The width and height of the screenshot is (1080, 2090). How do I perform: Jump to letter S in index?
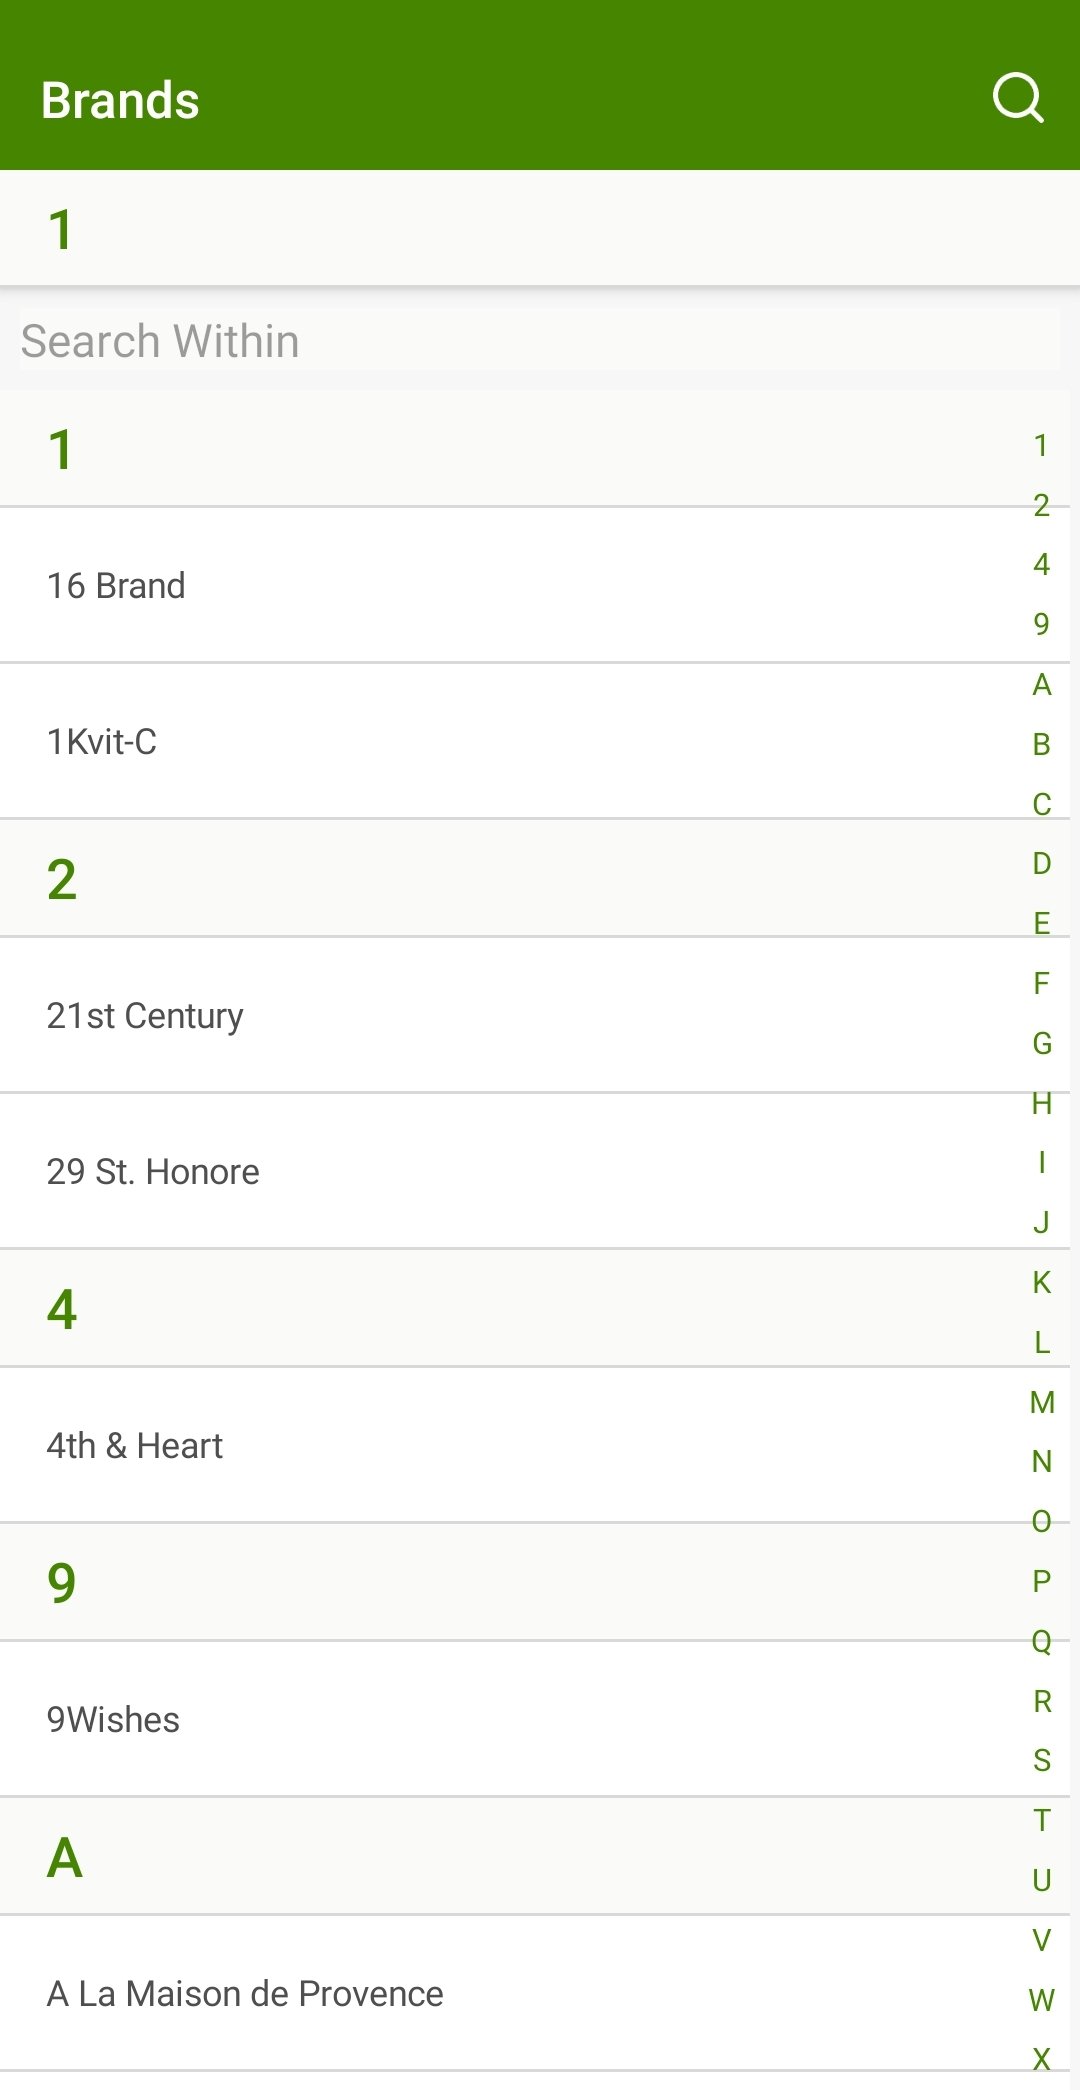(x=1042, y=1760)
